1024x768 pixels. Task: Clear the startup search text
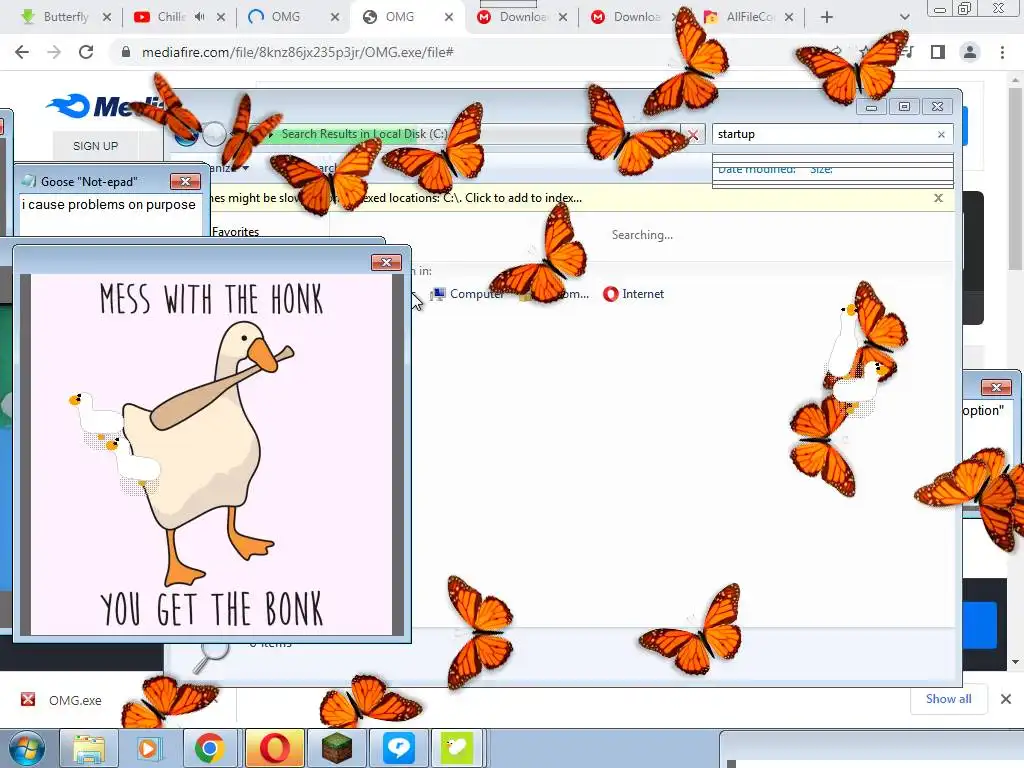(x=941, y=135)
